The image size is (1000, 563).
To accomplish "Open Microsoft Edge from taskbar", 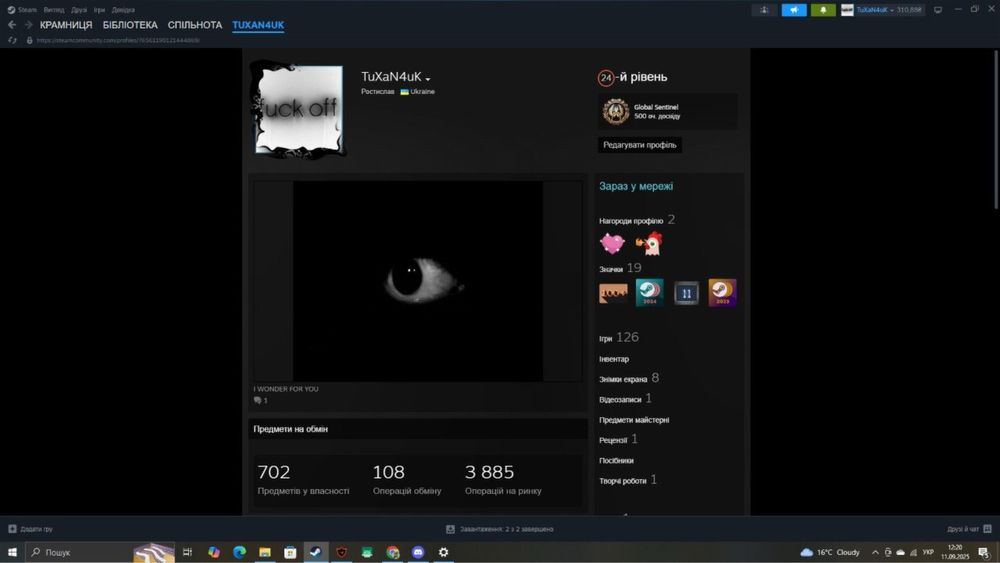I will [x=239, y=552].
